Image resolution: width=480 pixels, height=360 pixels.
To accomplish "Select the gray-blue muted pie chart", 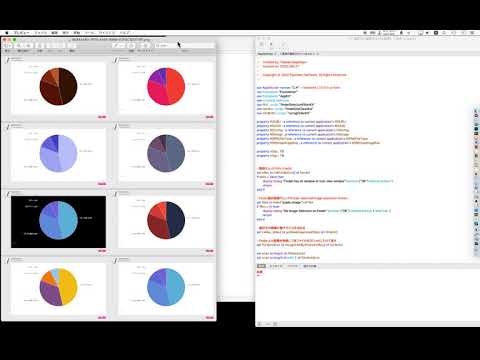I will tap(166, 153).
